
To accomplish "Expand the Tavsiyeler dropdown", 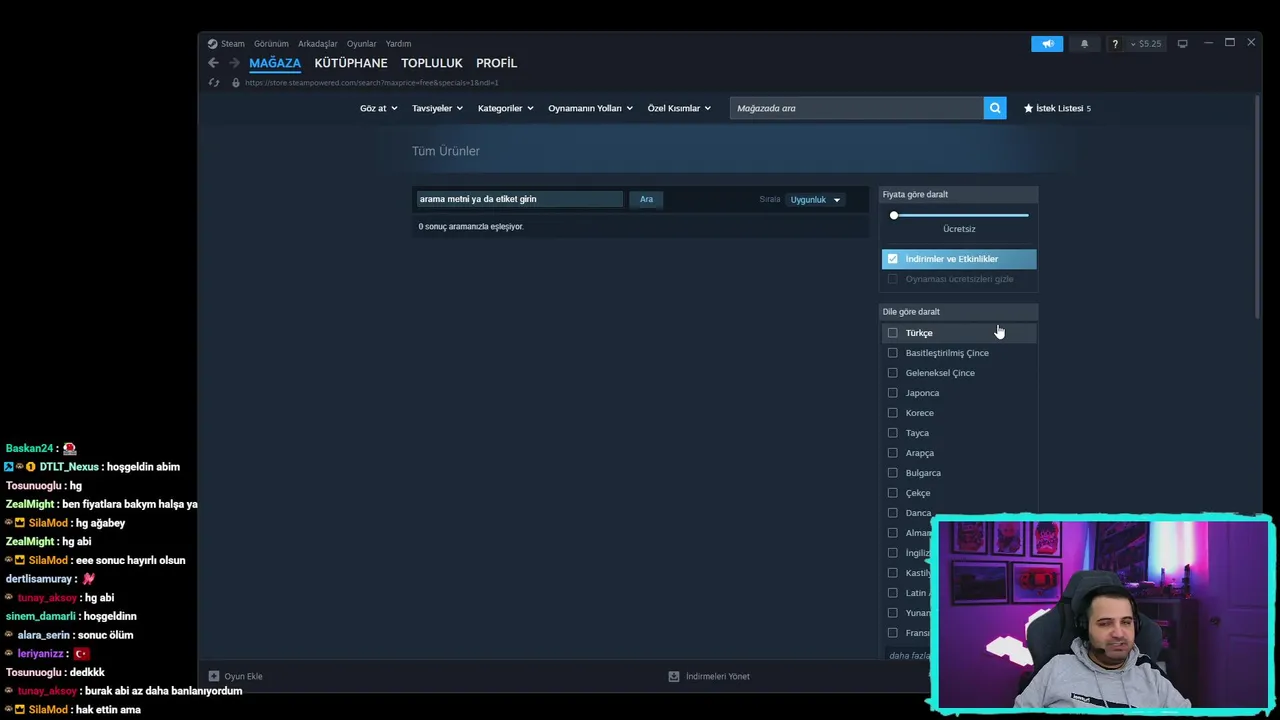I will 438,108.
